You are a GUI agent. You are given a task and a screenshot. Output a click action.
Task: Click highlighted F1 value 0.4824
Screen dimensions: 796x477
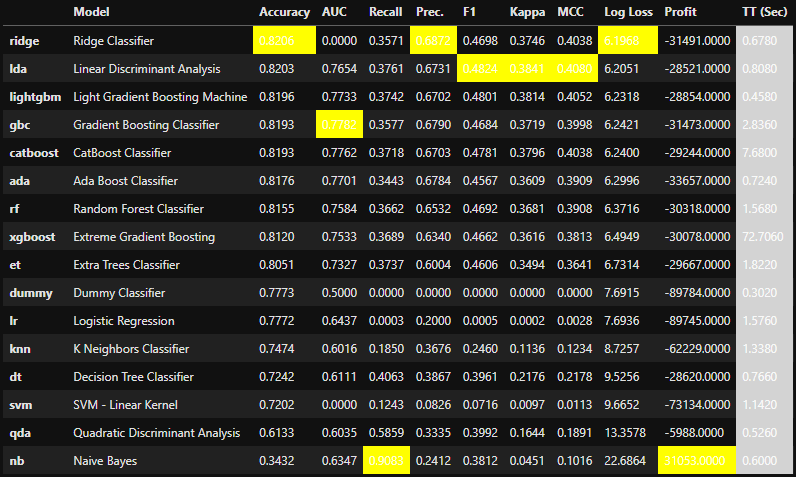point(480,69)
